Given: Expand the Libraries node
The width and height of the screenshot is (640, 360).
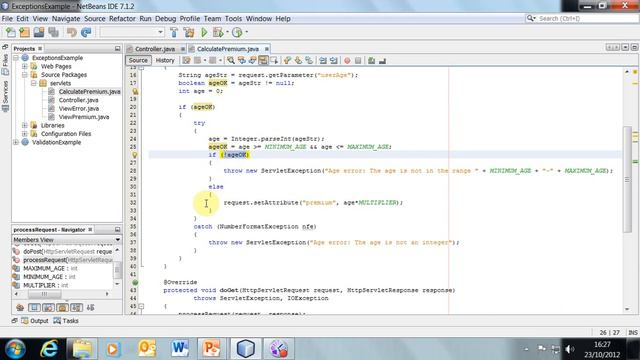Looking at the screenshot, I should pos(24,125).
